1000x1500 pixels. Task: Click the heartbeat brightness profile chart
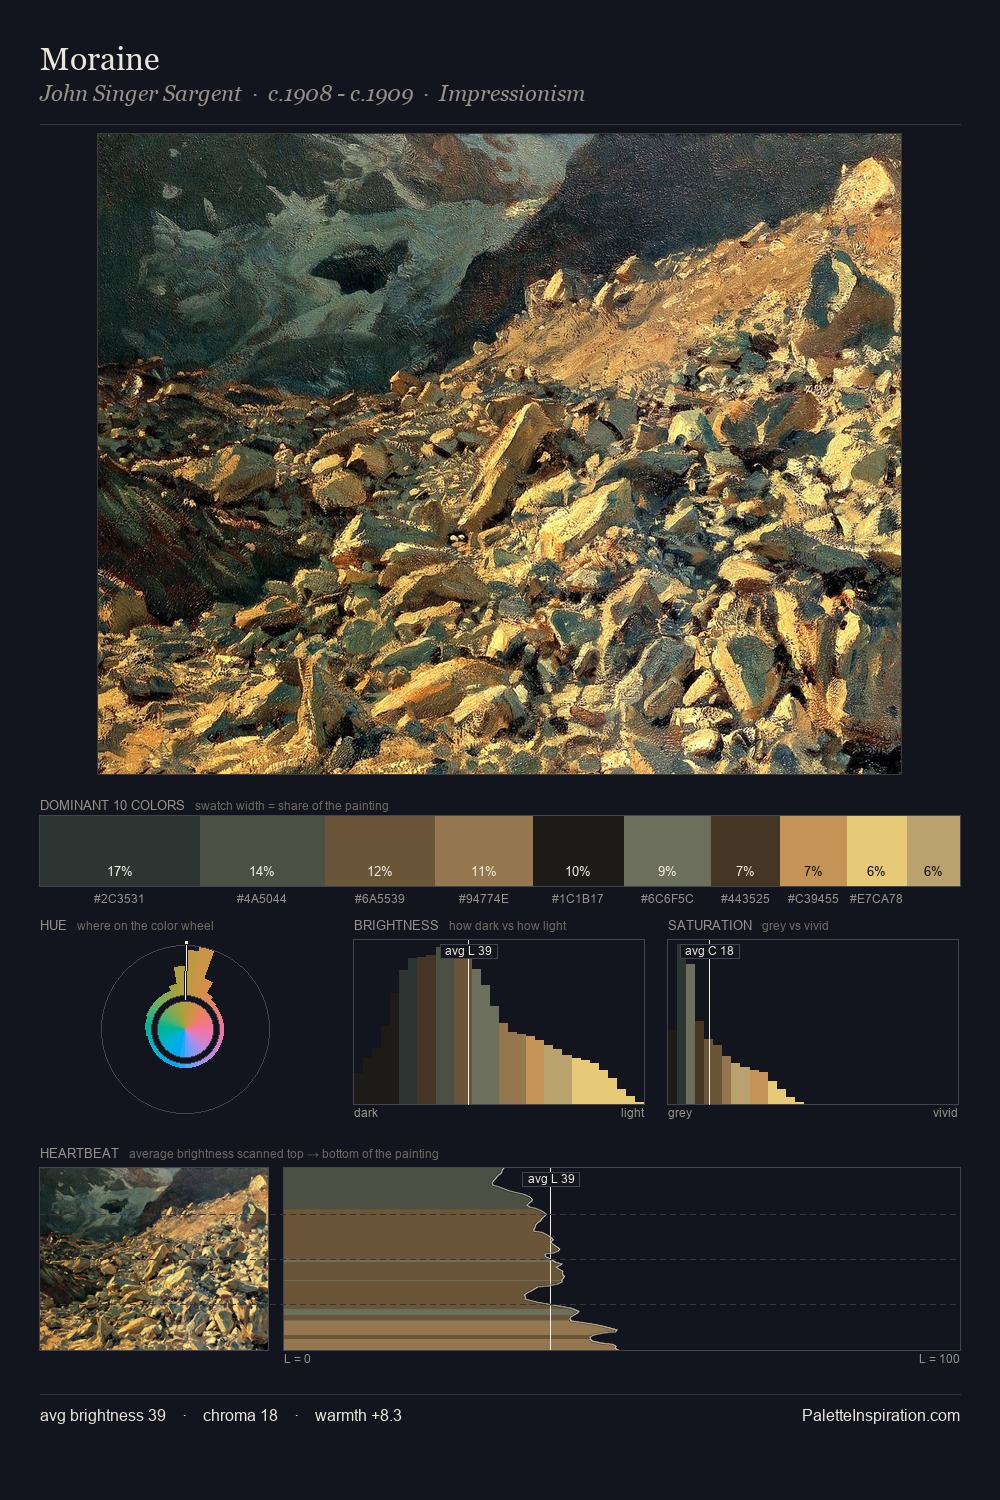[622, 1259]
